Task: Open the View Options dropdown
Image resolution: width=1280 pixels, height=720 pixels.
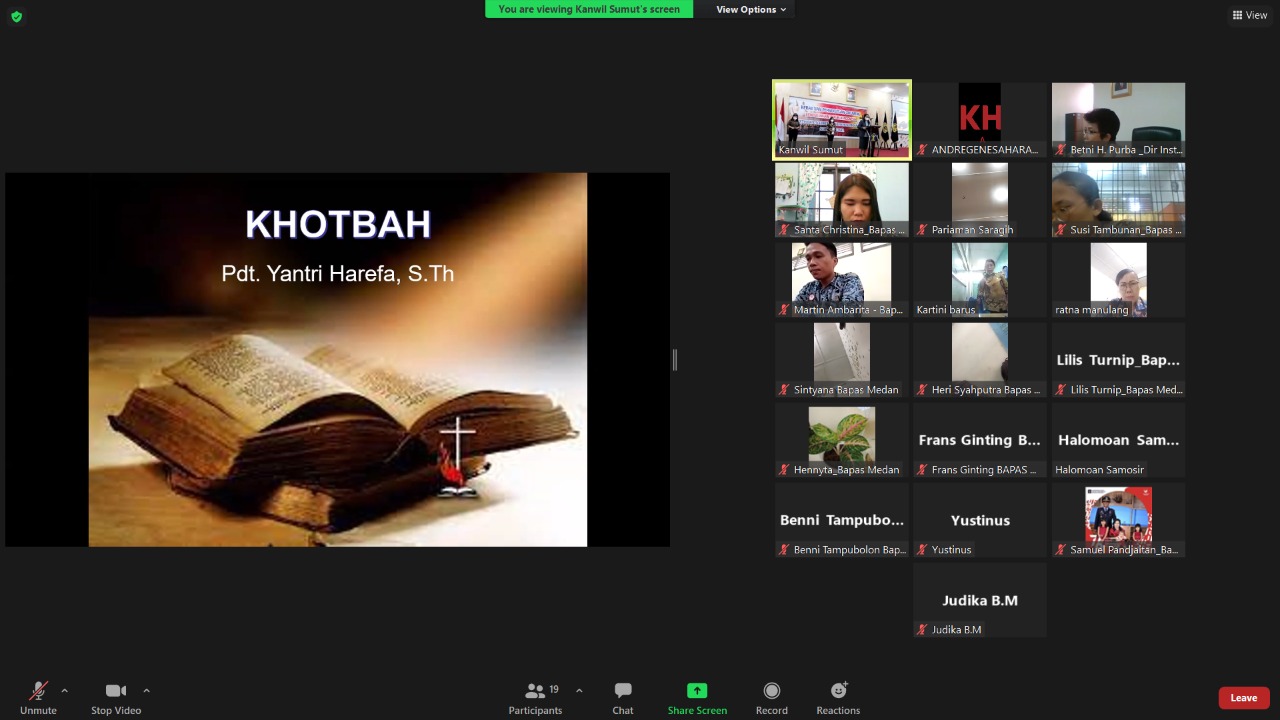Action: (x=751, y=10)
